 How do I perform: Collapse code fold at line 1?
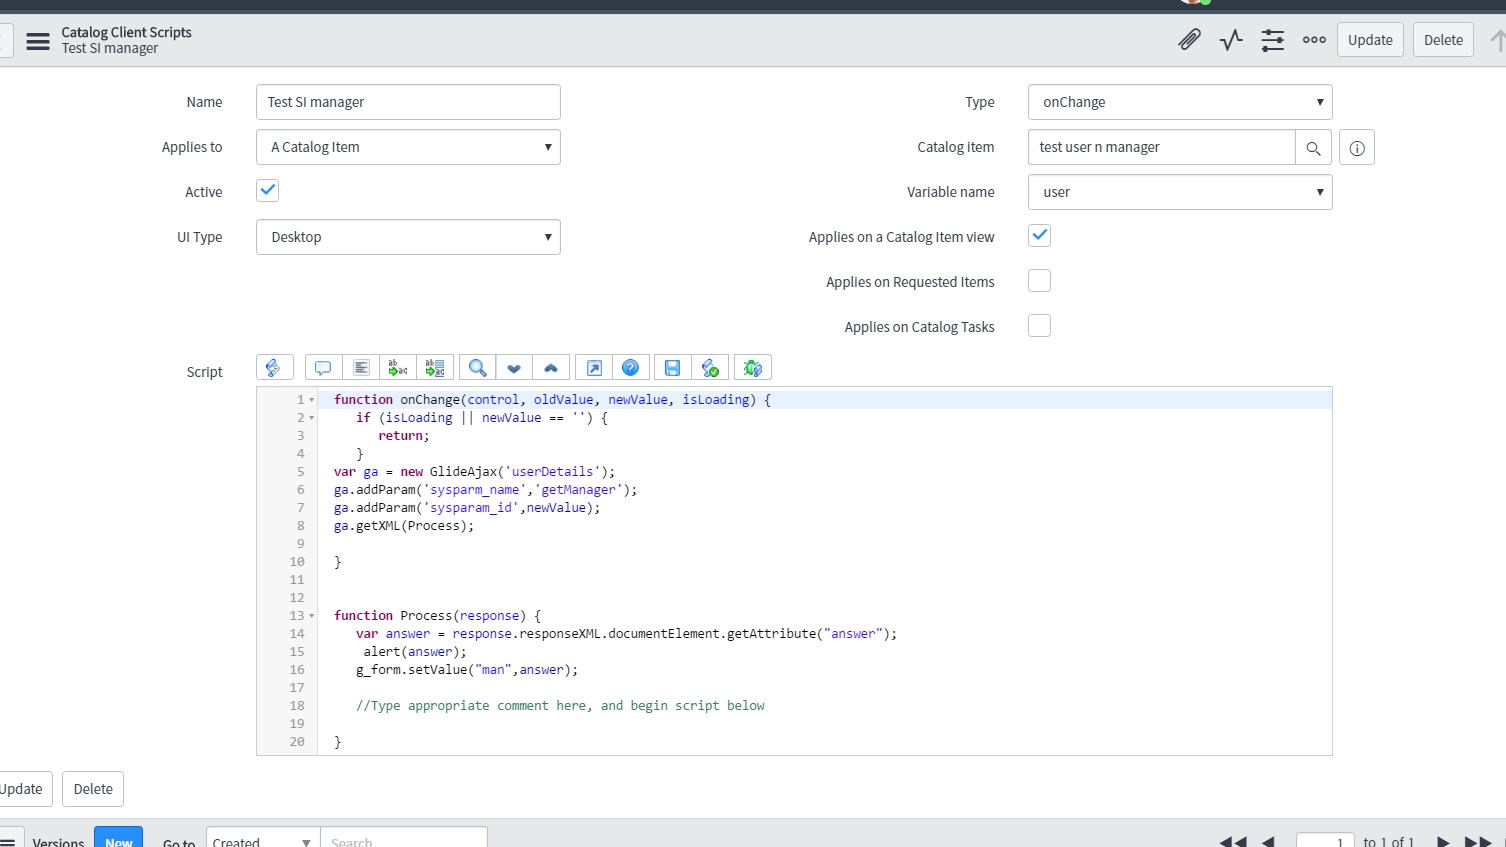pos(311,400)
